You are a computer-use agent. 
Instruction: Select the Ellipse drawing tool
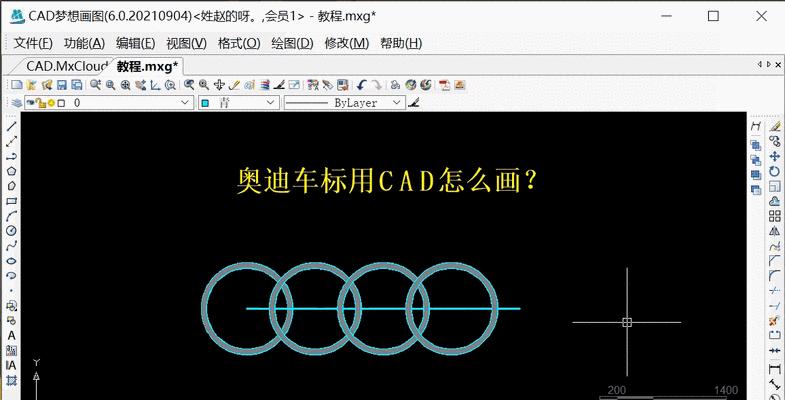click(11, 260)
